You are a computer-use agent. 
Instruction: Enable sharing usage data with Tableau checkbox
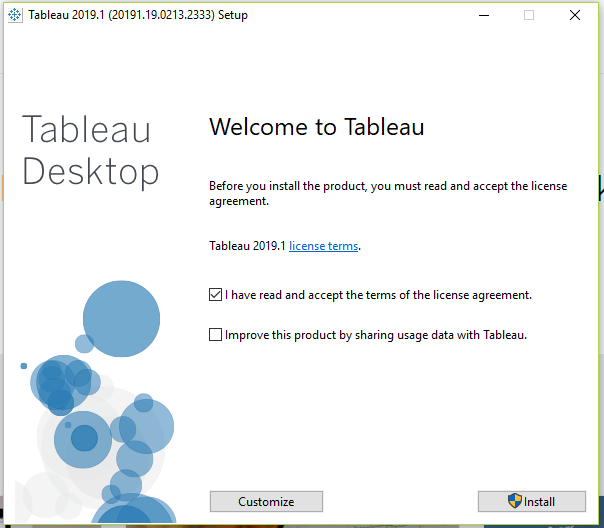(x=215, y=335)
